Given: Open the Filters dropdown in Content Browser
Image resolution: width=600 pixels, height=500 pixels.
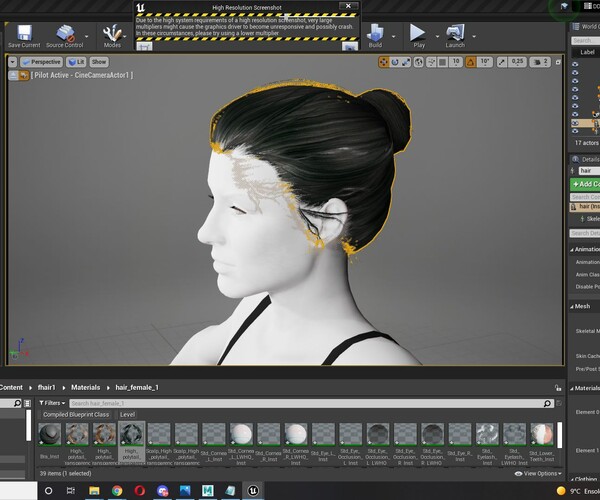Looking at the screenshot, I should point(52,403).
